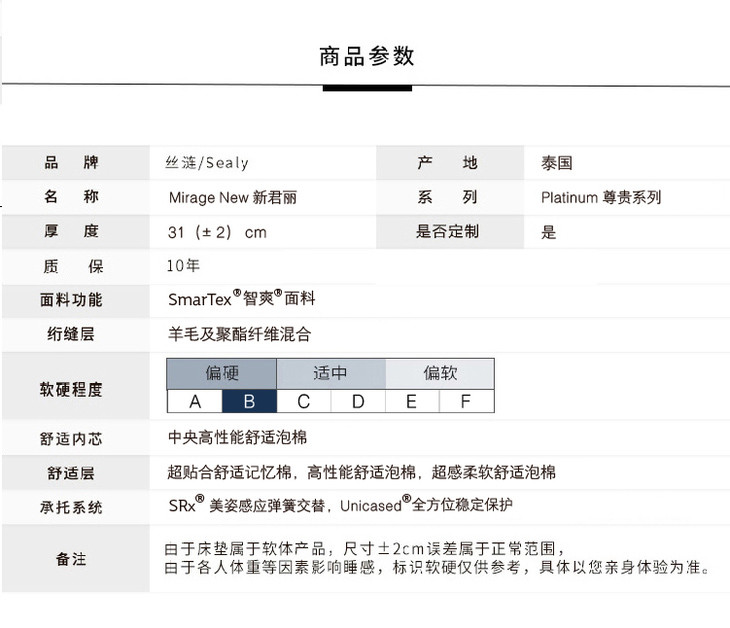The height and width of the screenshot is (628, 730).
Task: Select firmness level E box
Action: click(x=412, y=402)
